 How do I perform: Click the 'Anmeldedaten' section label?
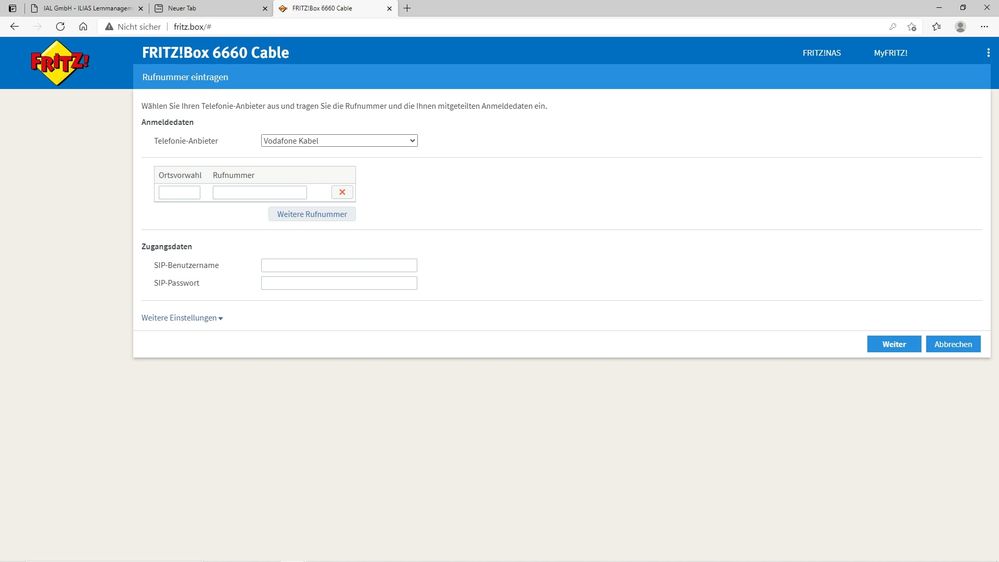coord(167,122)
